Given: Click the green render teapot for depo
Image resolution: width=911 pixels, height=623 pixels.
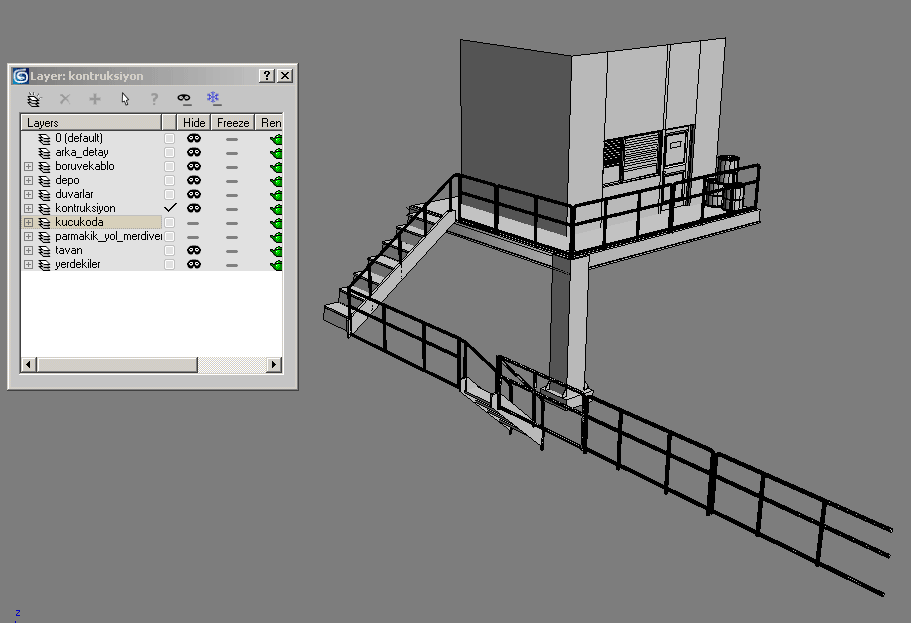Looking at the screenshot, I should [276, 180].
